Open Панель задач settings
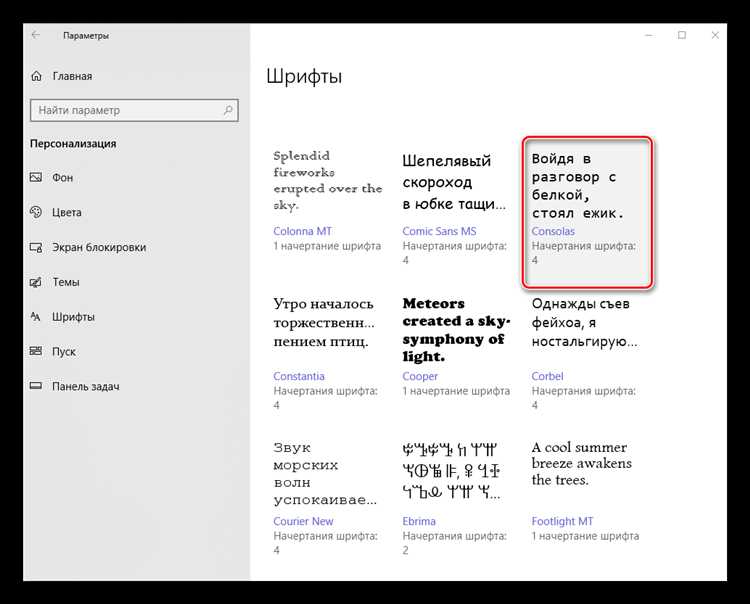This screenshot has width=750, height=604. point(86,386)
